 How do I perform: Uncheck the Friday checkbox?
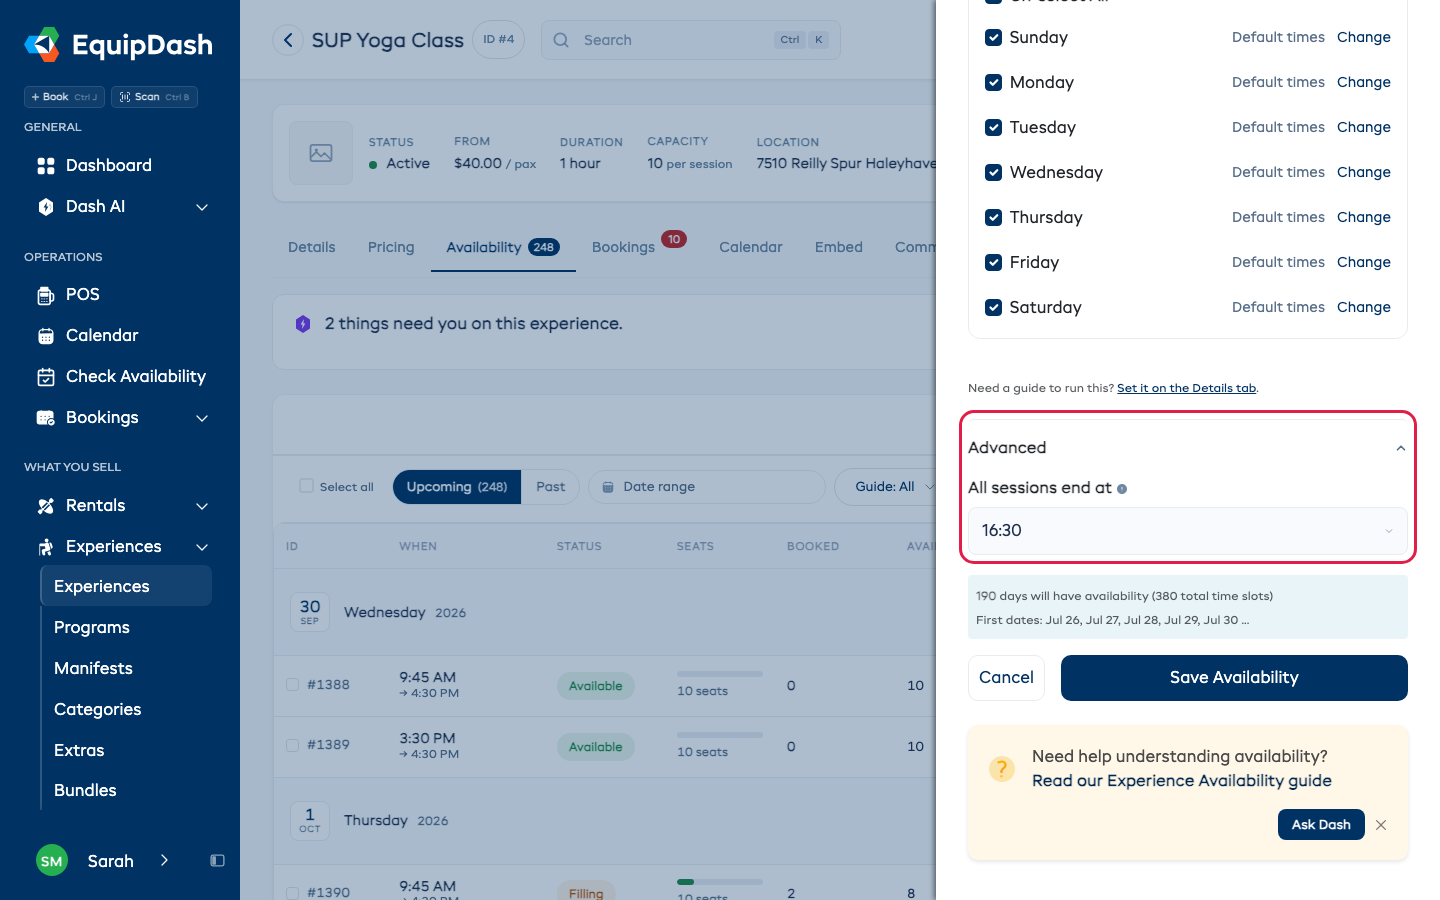(x=994, y=263)
